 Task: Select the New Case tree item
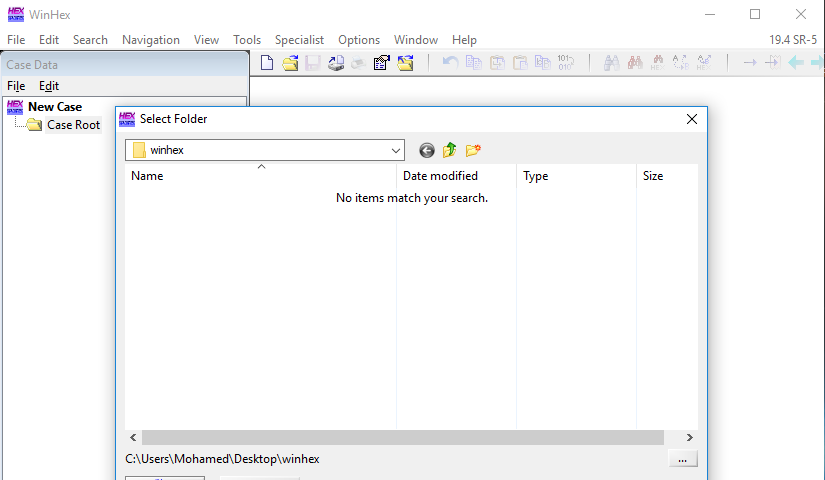tap(55, 107)
